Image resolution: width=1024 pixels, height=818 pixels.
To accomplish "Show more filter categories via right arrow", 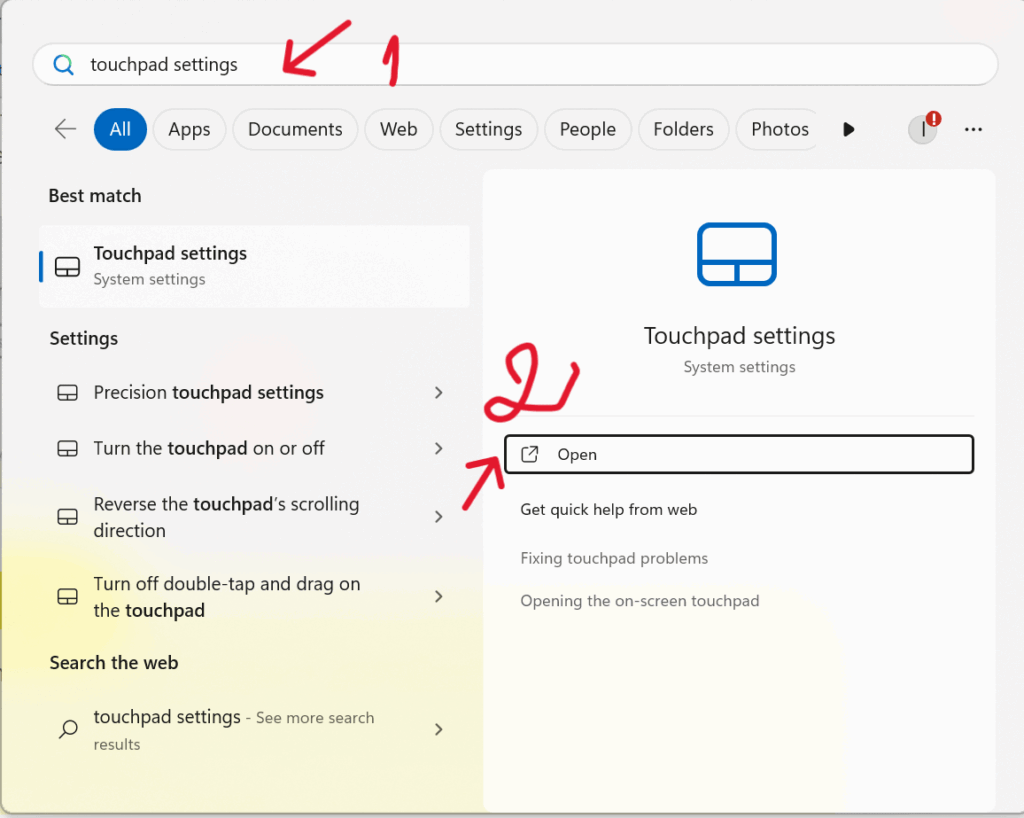I will click(x=848, y=129).
